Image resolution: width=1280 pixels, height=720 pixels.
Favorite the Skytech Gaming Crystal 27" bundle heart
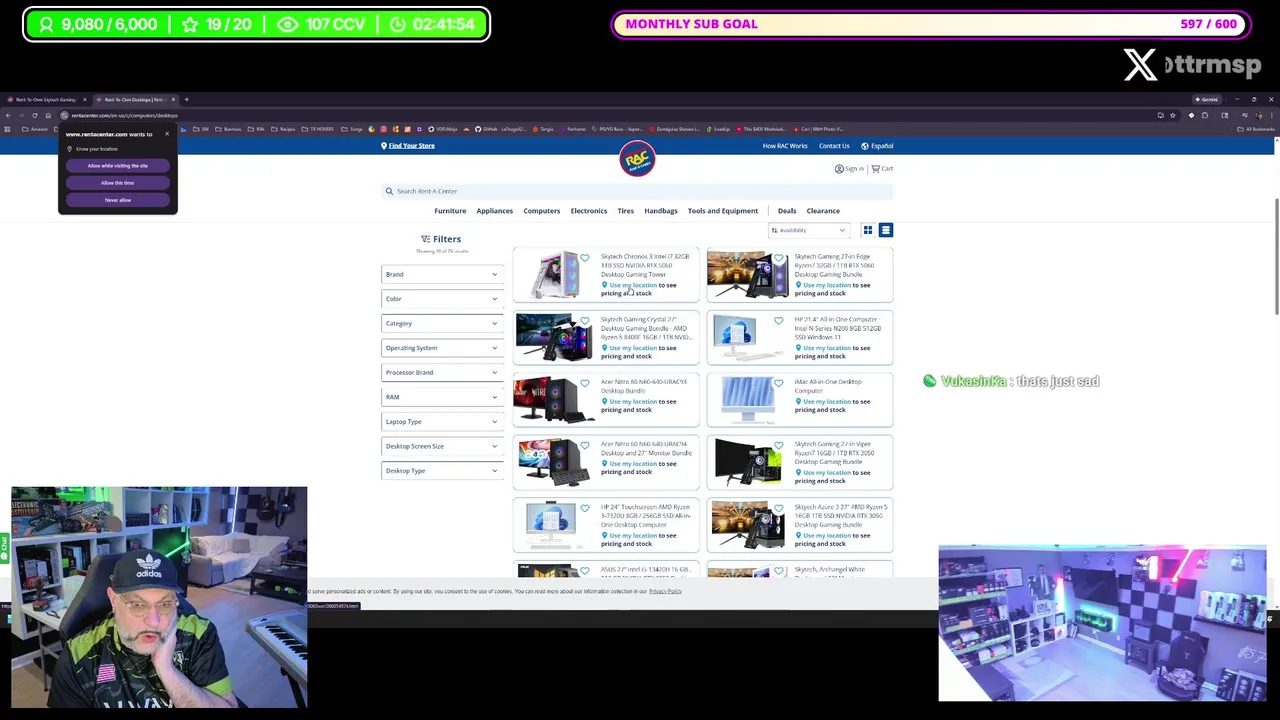585,321
